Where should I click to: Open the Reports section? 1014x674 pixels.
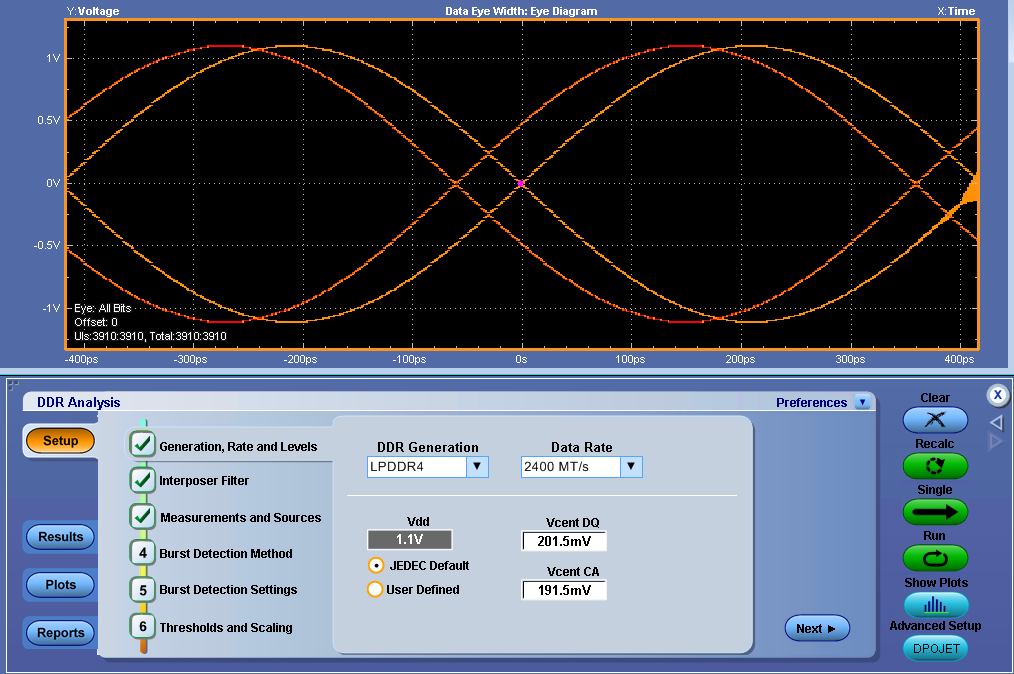point(61,633)
